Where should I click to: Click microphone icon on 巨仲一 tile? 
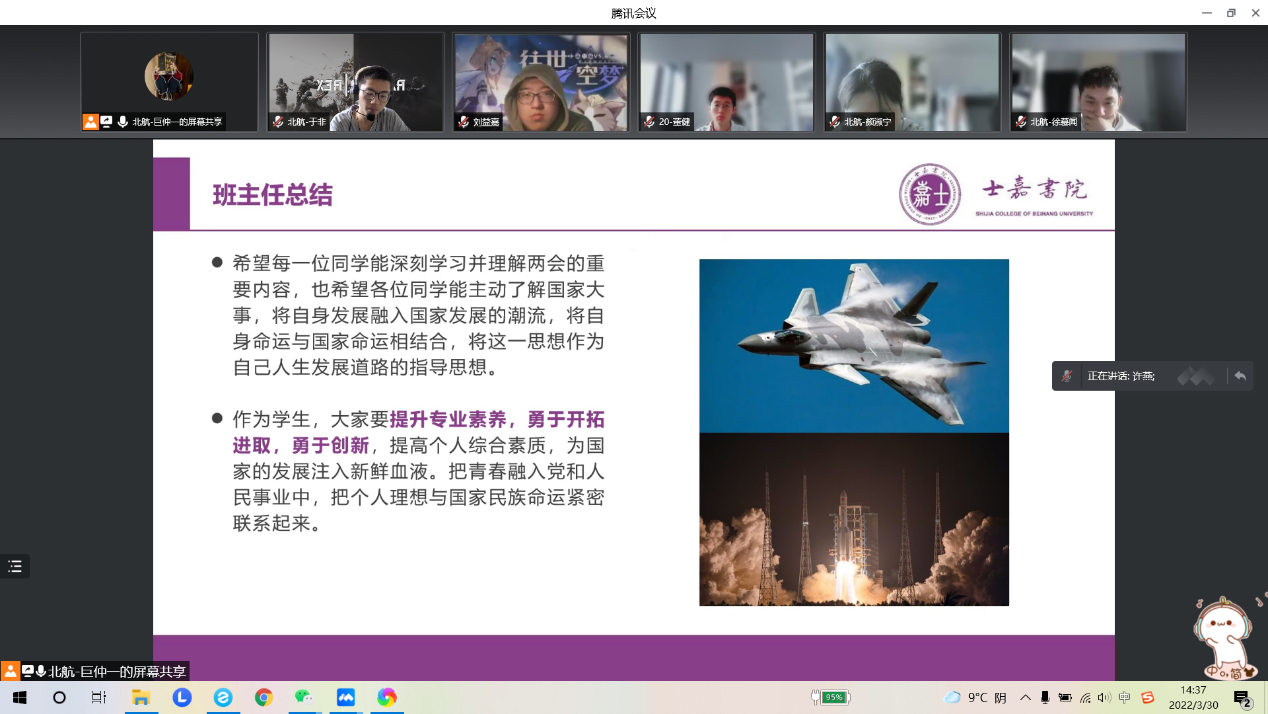122,122
